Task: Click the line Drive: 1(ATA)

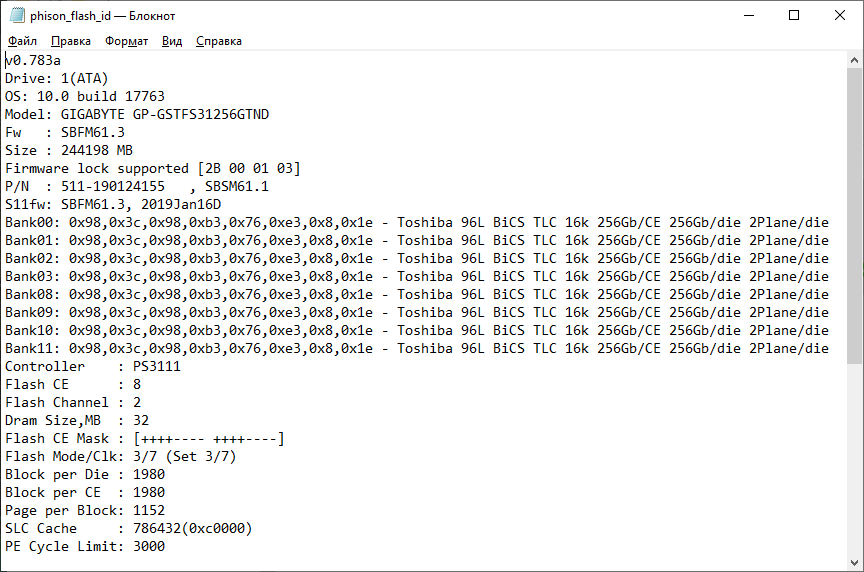Action: [x=57, y=78]
